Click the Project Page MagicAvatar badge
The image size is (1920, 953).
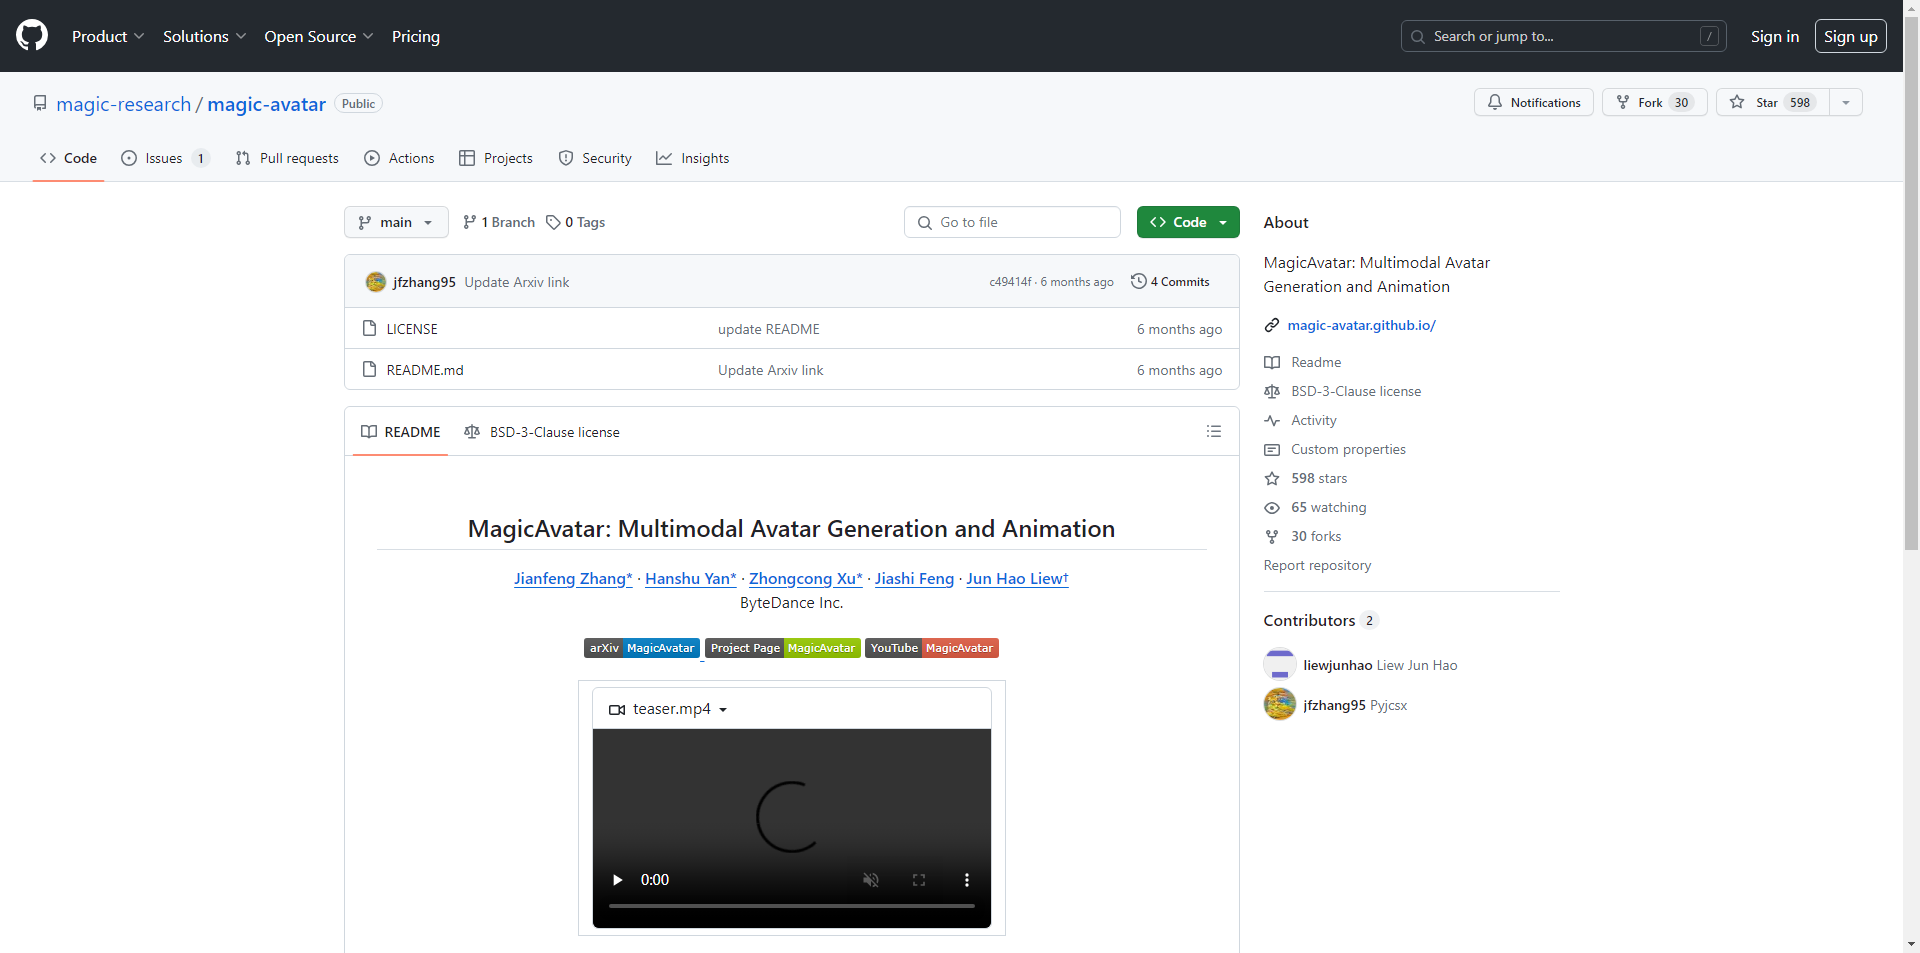(783, 648)
